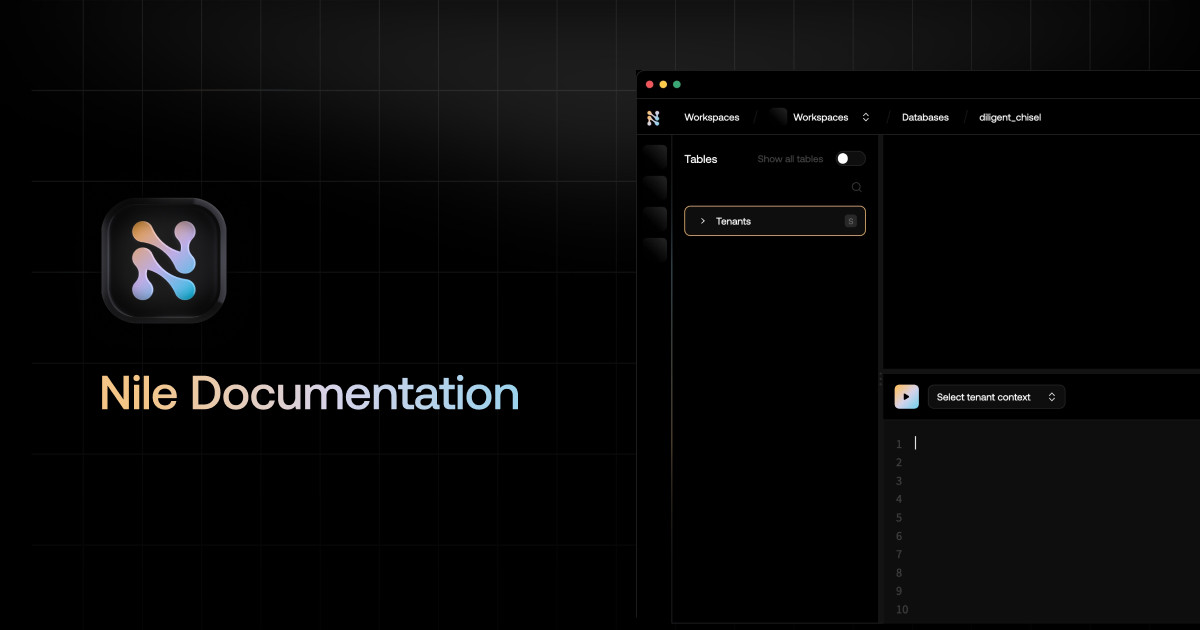This screenshot has width=1200, height=630.
Task: Expand the Tenants table row
Action: 775,221
